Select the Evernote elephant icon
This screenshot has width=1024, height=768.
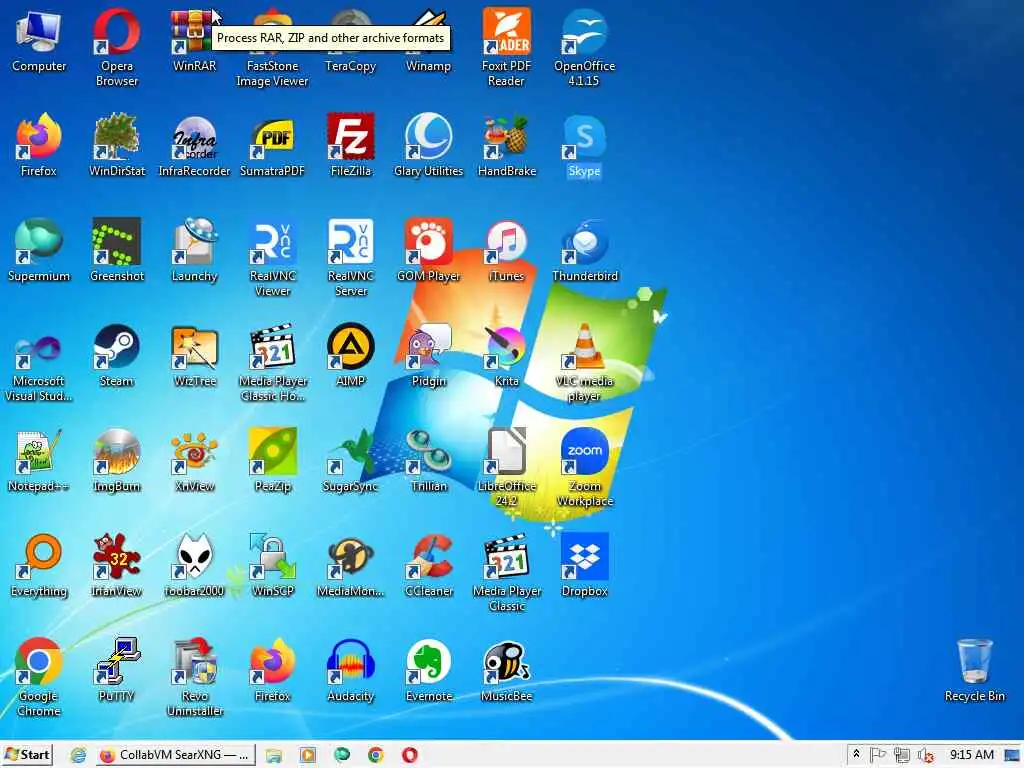(428, 671)
